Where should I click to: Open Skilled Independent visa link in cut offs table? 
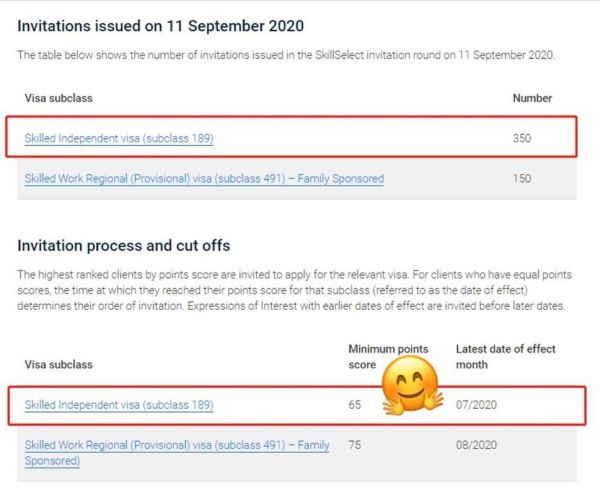(x=118, y=405)
